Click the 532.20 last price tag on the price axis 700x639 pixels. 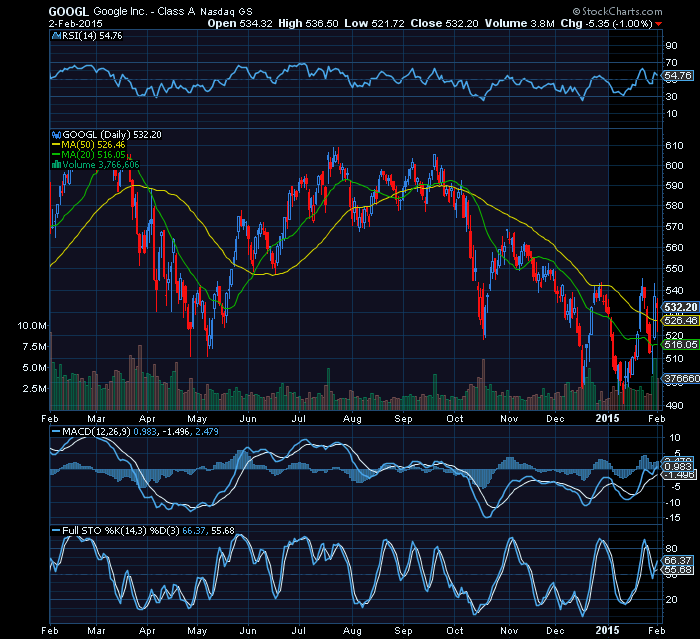click(x=680, y=307)
